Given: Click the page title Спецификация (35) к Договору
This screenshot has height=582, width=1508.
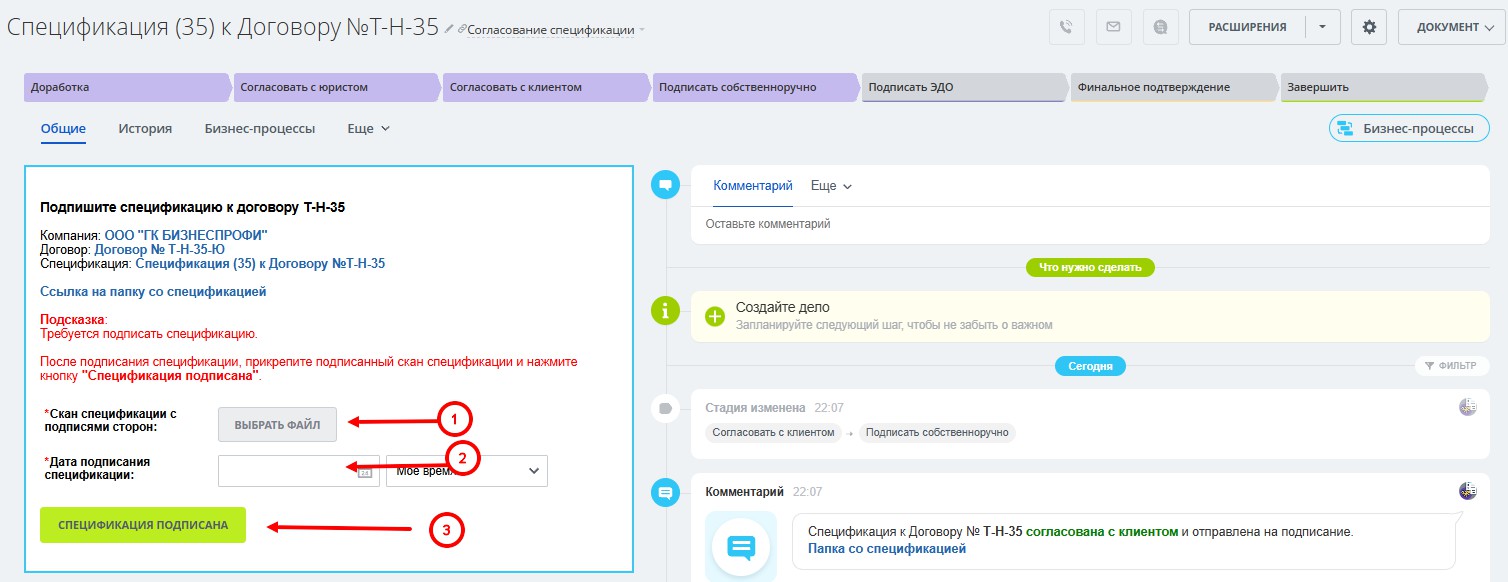Looking at the screenshot, I should [222, 27].
